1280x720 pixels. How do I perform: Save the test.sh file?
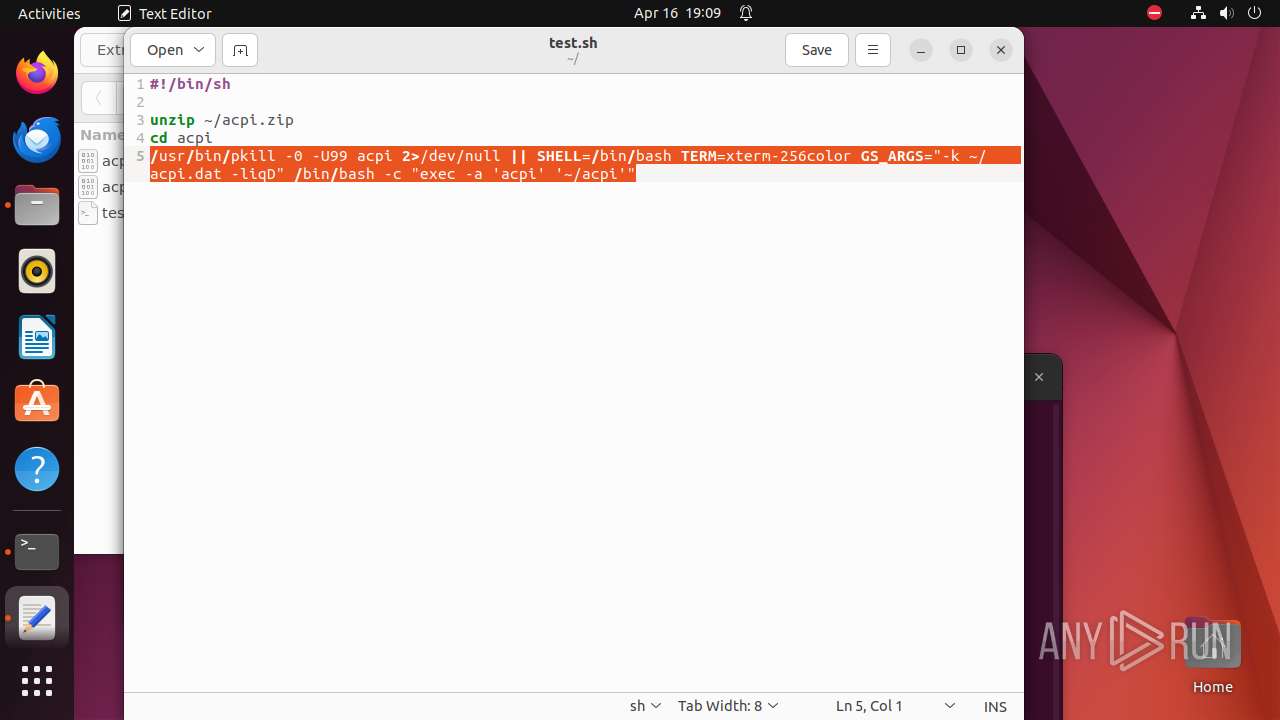[816, 50]
